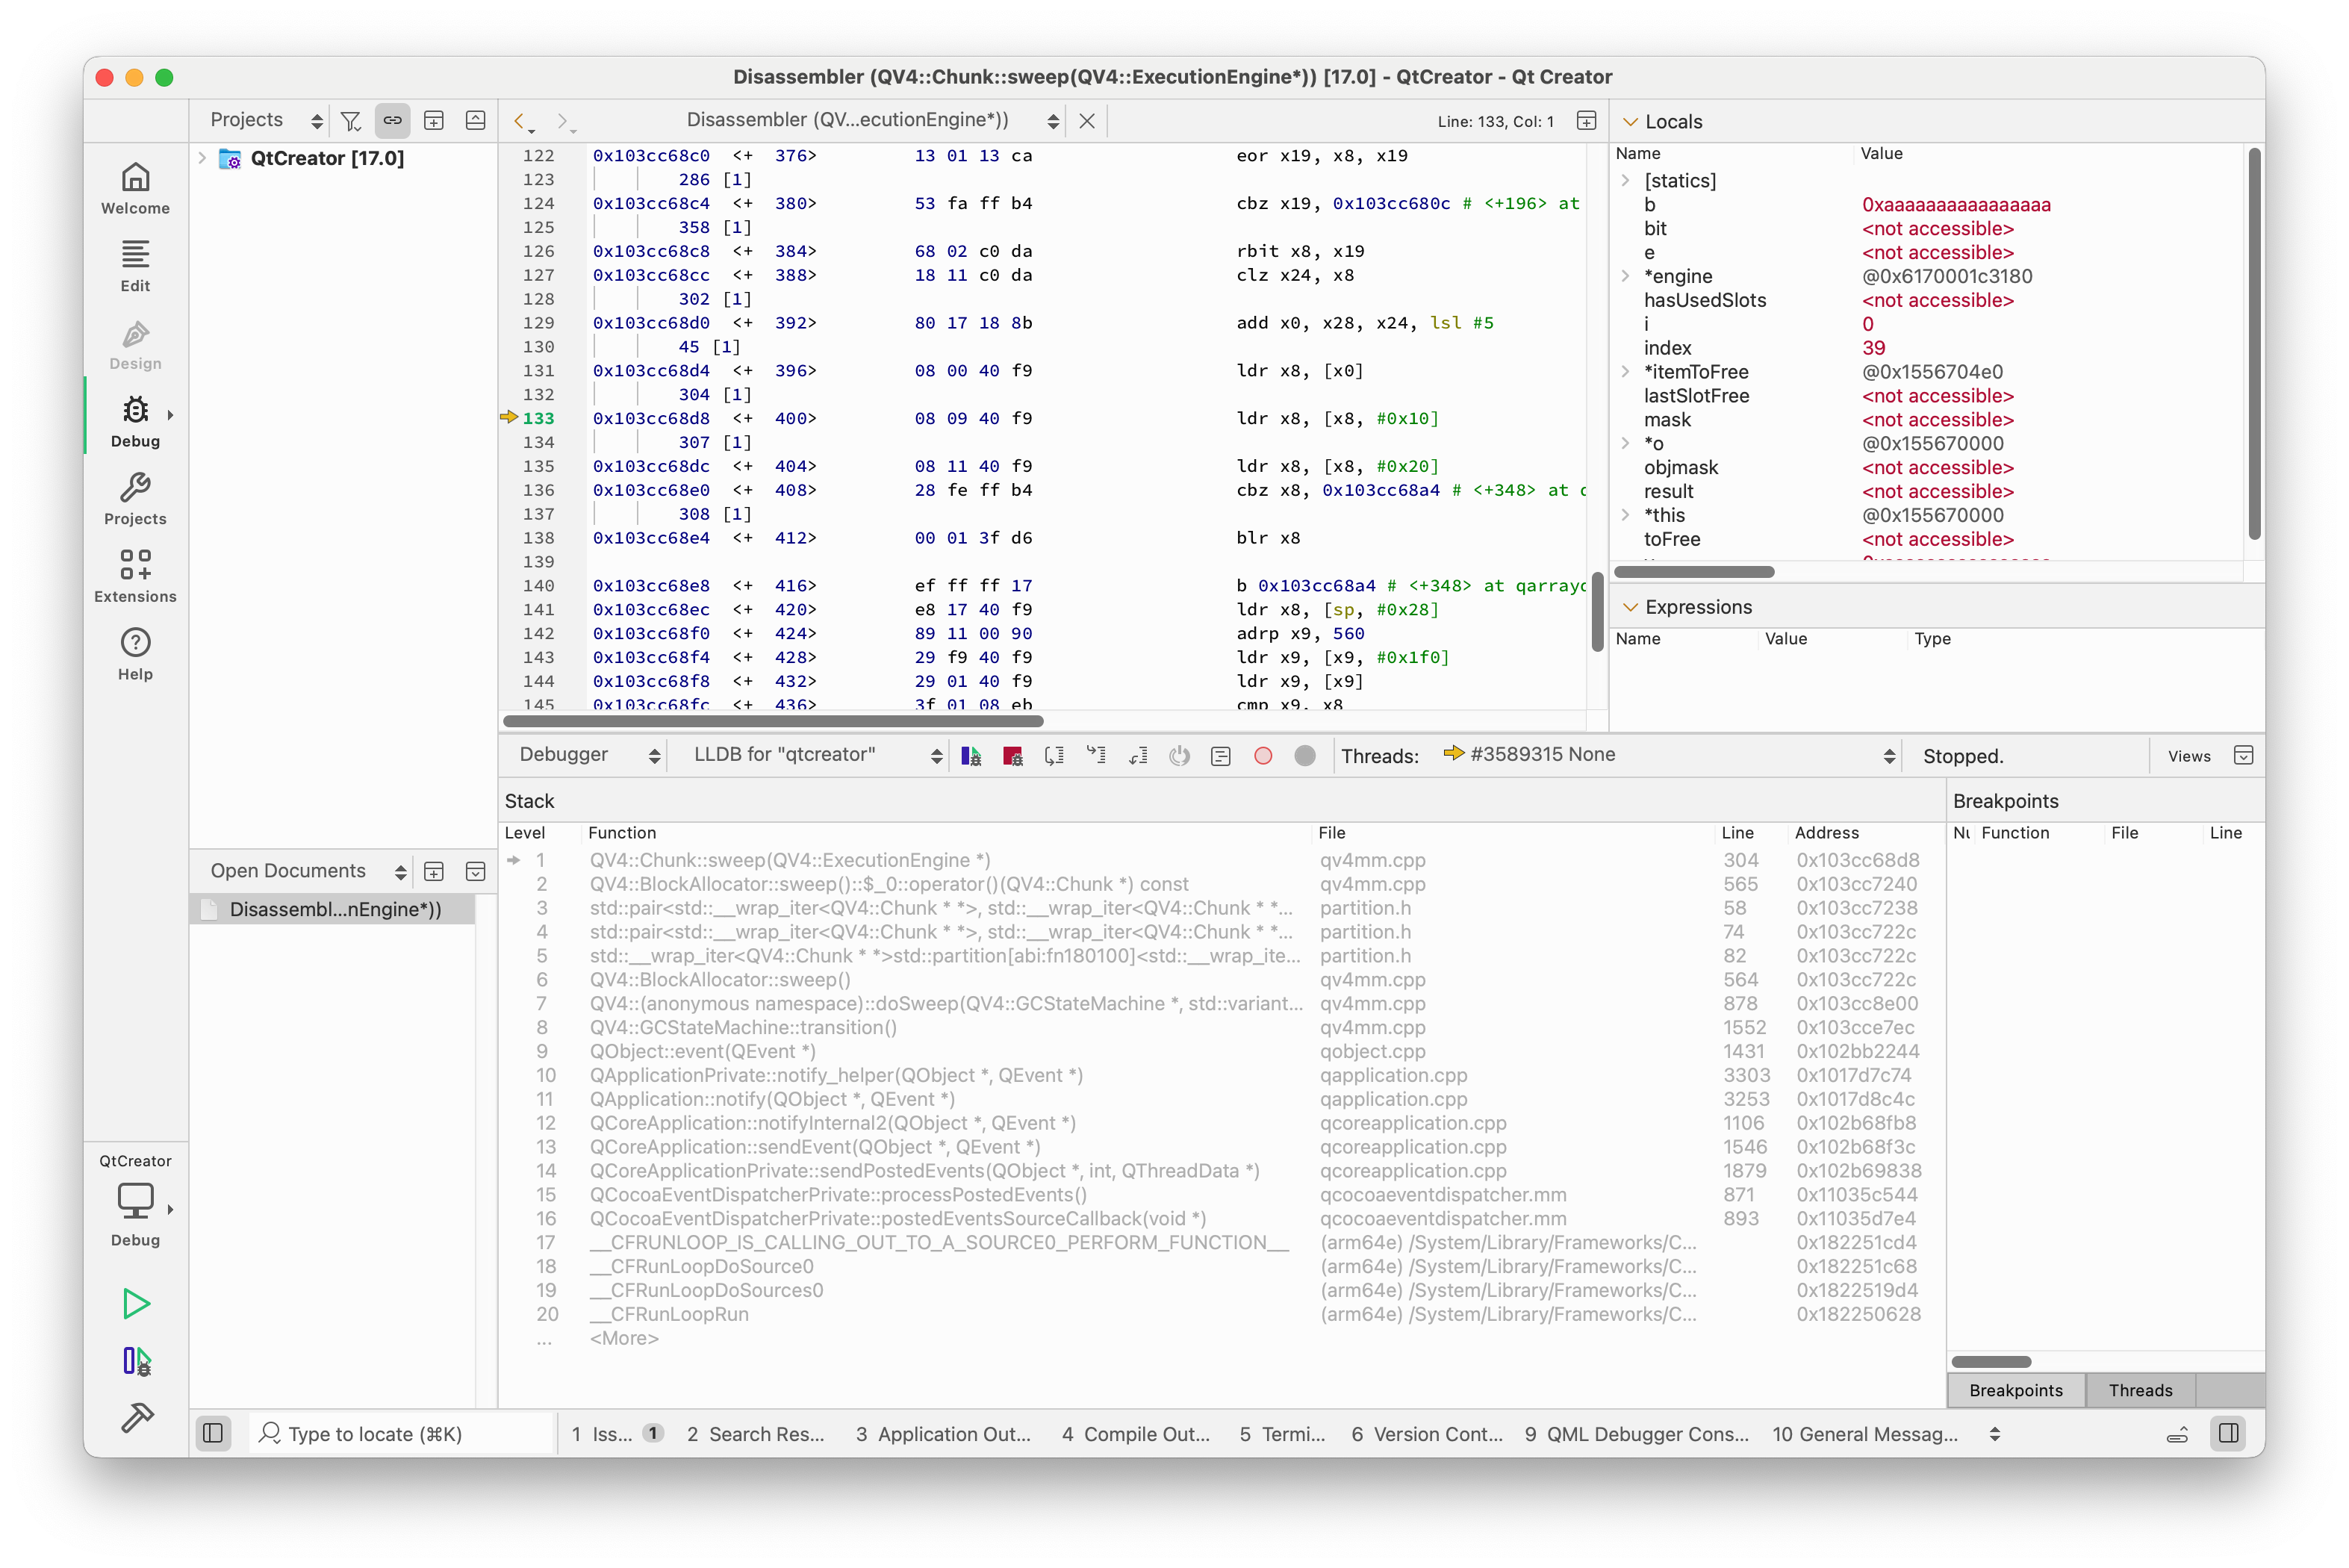
Task: Select the Debug mode with bug icon
Action: [135, 421]
